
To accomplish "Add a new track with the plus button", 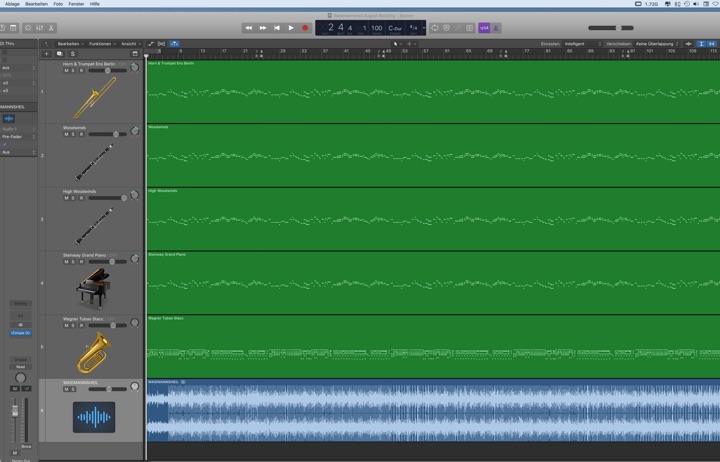I will pos(46,54).
